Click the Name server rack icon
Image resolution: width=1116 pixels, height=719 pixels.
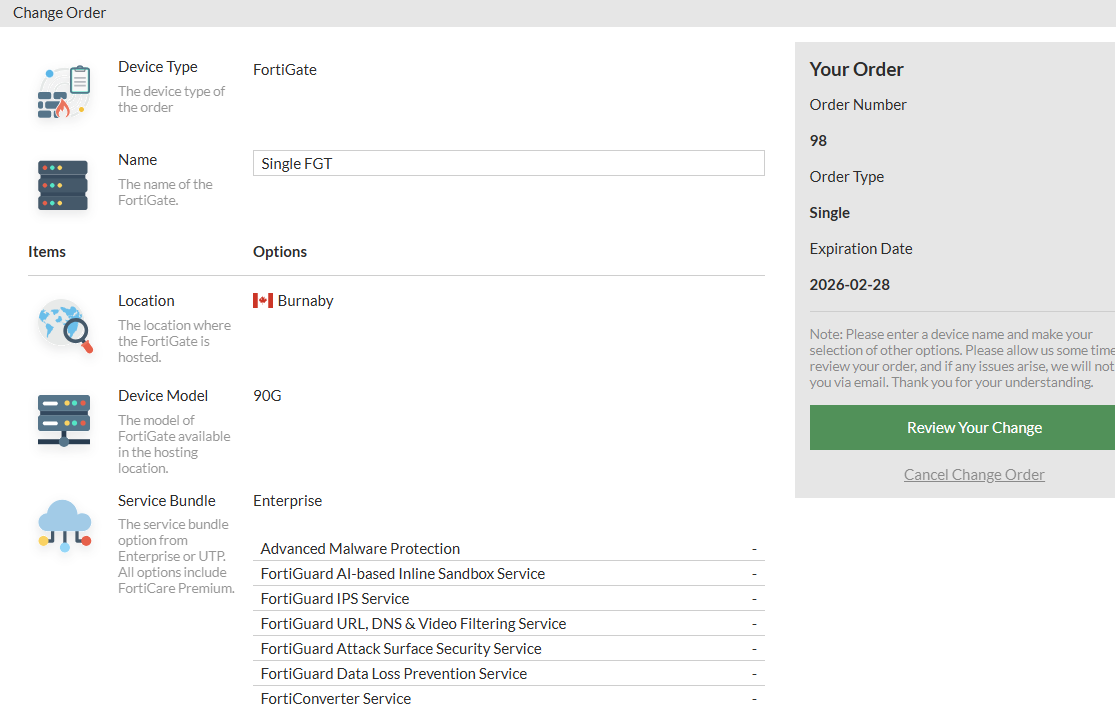pos(63,185)
